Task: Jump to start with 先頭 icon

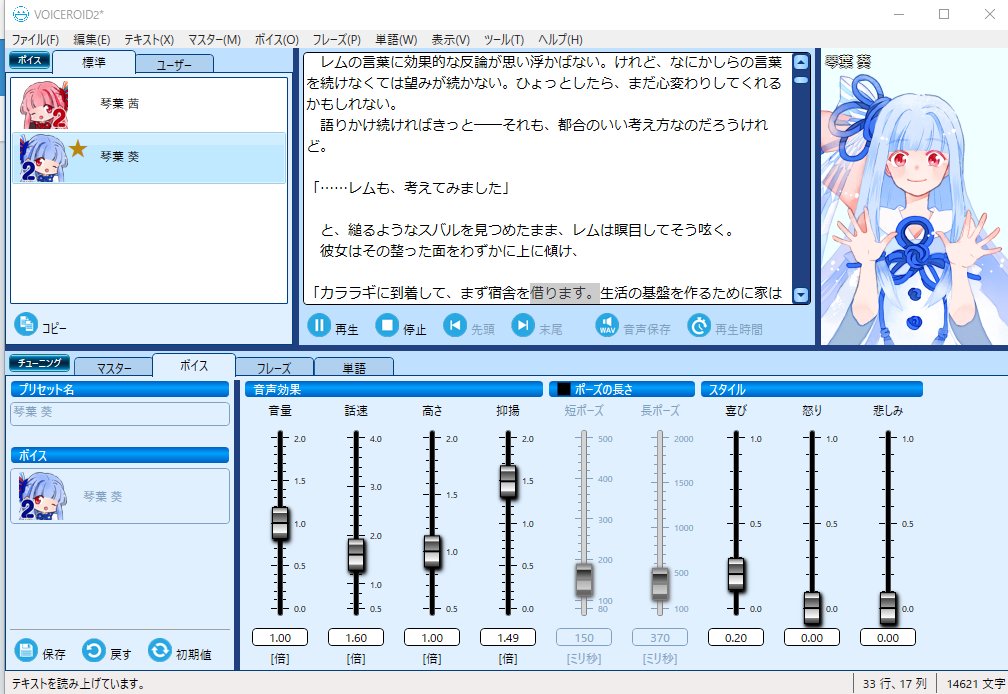Action: [x=455, y=325]
